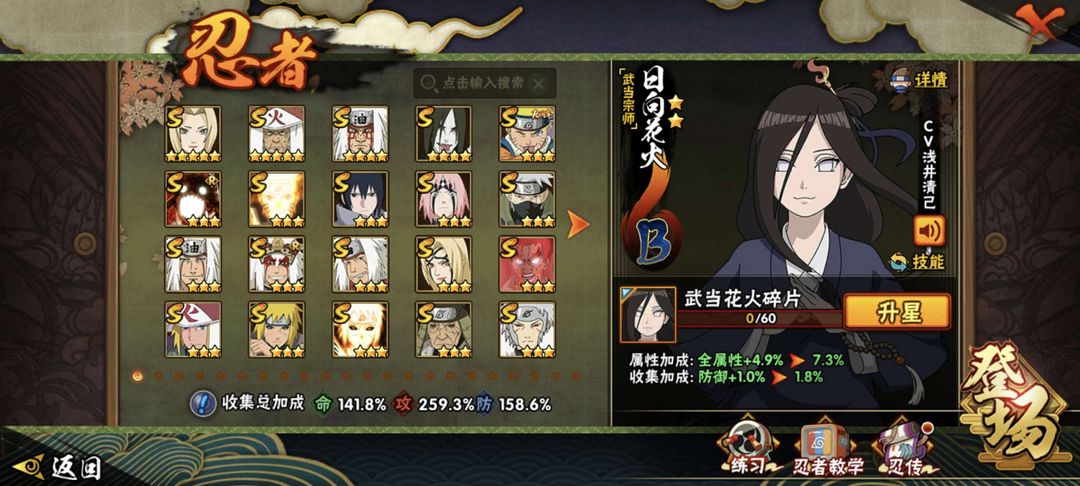Image resolution: width=1080 pixels, height=486 pixels.
Task: Select the Tsunade ninja in first slot
Action: (193, 134)
